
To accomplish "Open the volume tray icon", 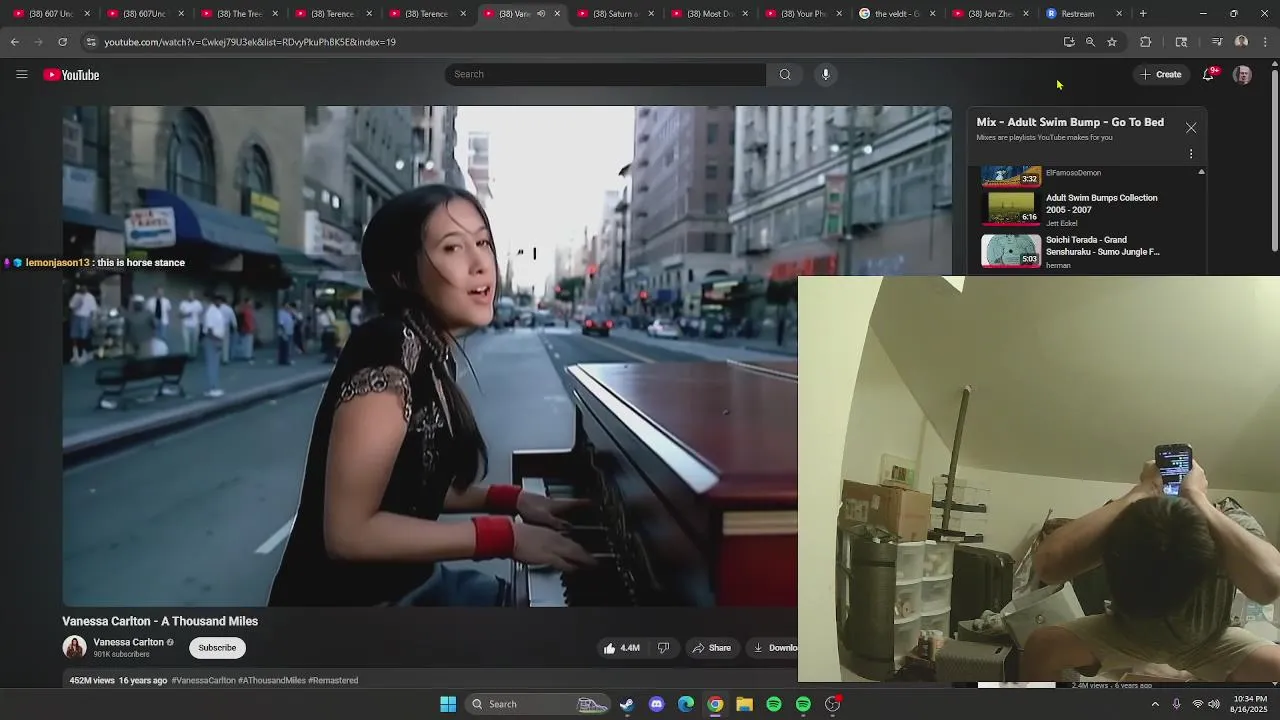I will coord(1214,704).
